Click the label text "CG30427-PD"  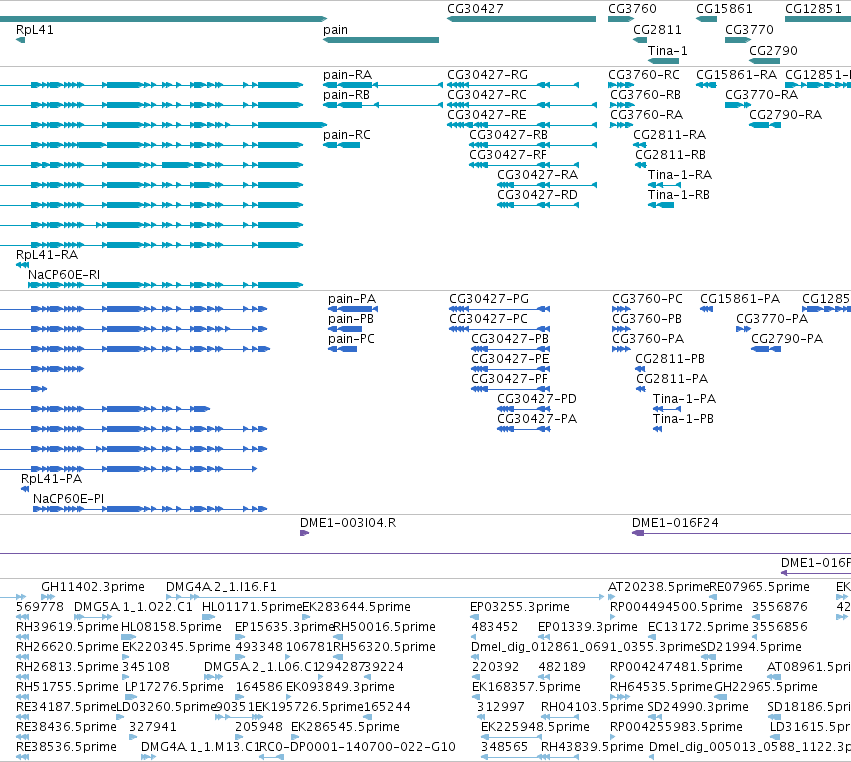[x=537, y=399]
